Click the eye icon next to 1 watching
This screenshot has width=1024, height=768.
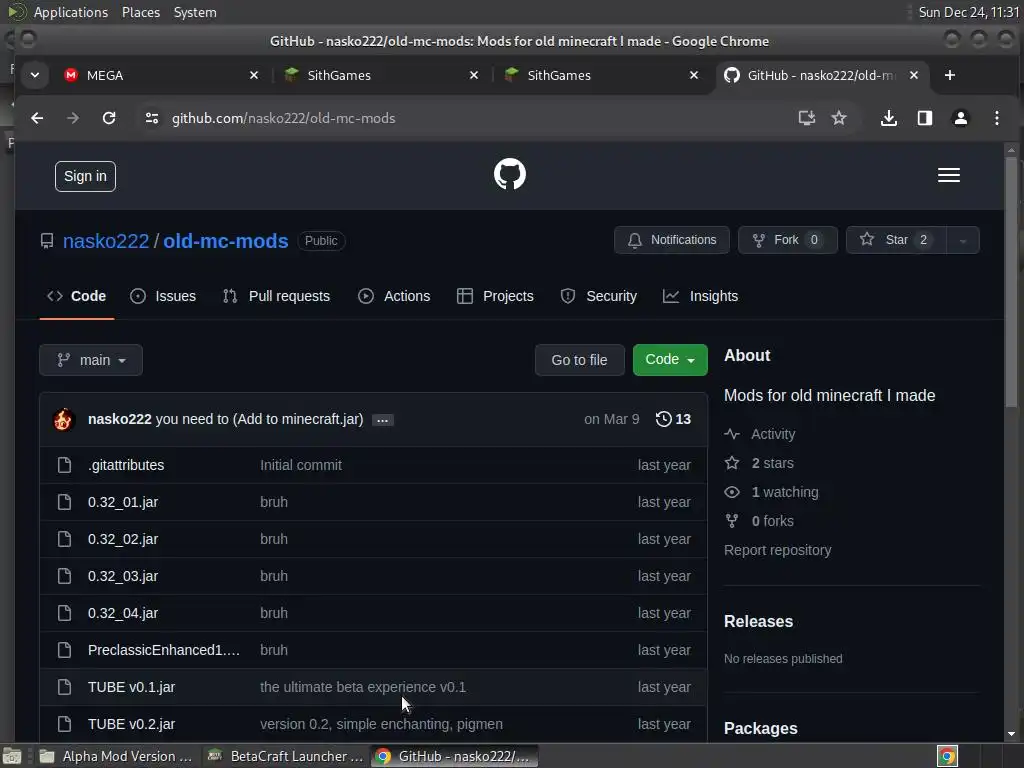[732, 492]
